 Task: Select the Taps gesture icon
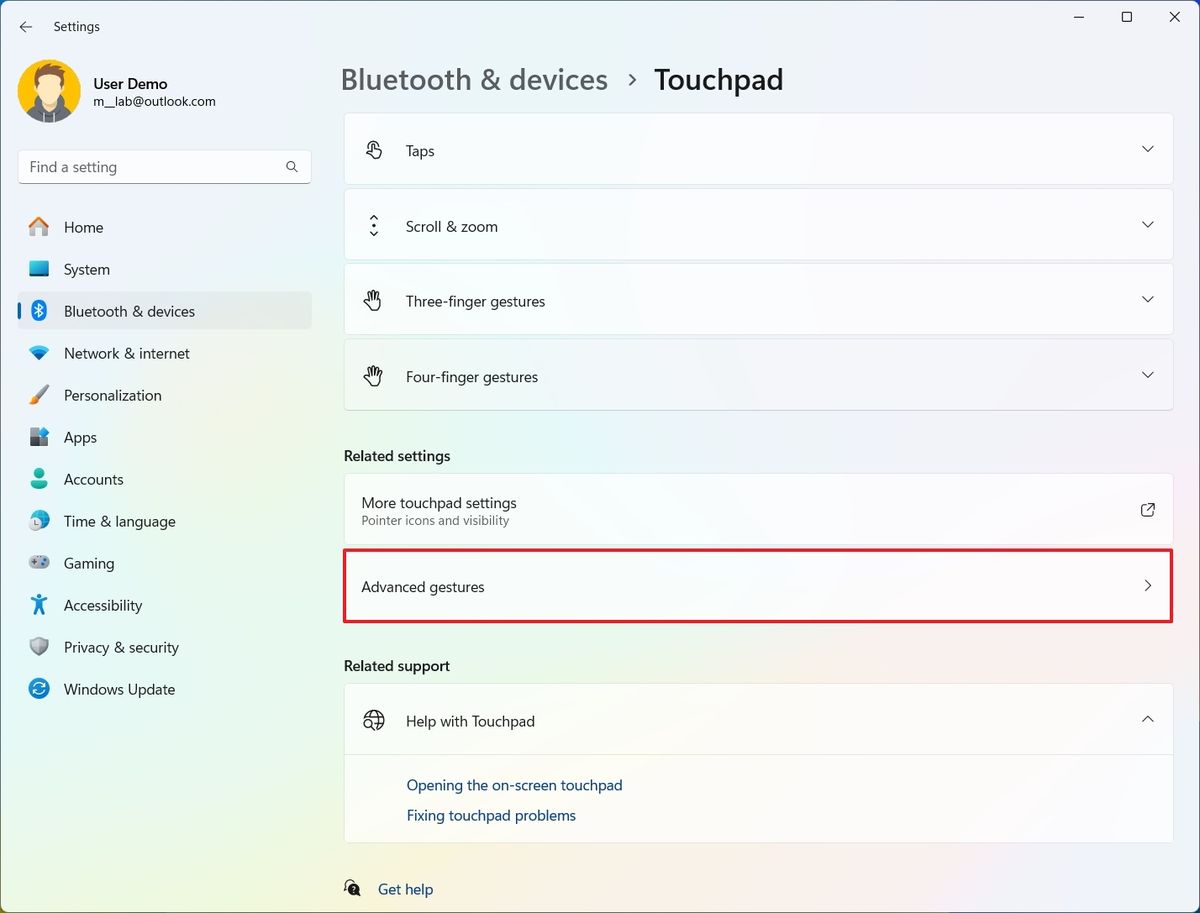[374, 149]
